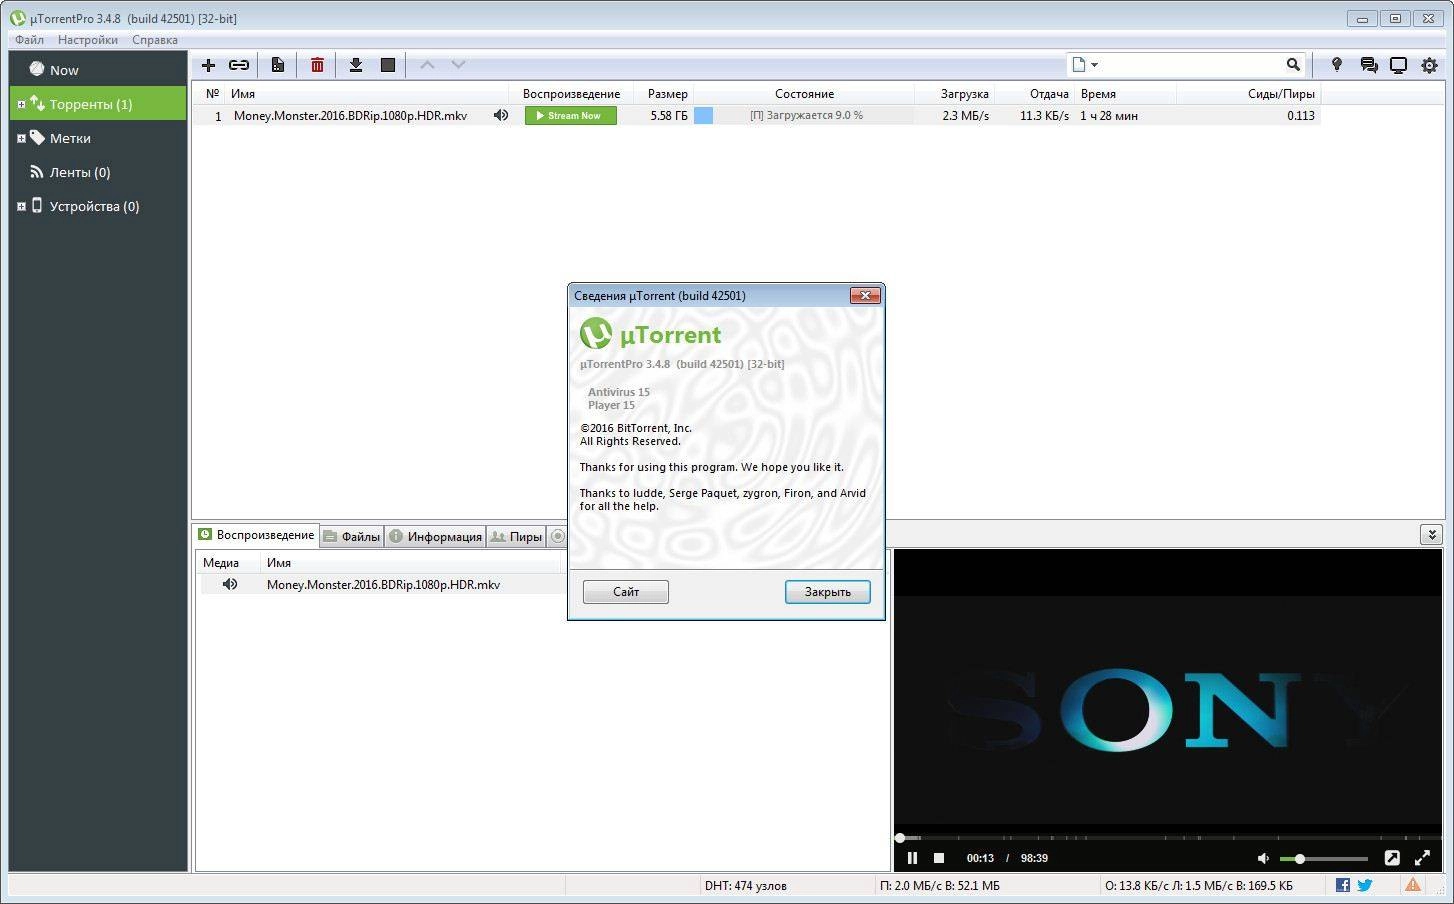The image size is (1454, 904).
Task: Select Ленты (0) in sidebar
Action: click(98, 172)
